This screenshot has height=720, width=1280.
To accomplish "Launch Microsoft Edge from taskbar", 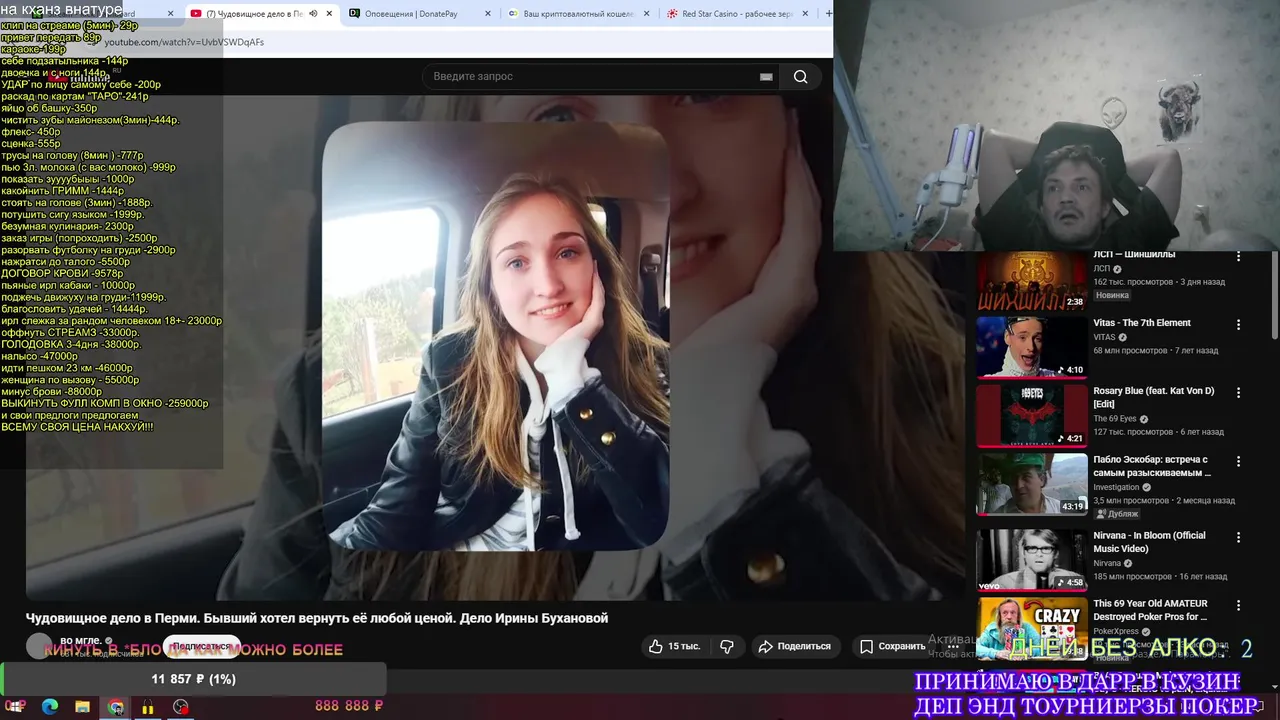I will [50, 707].
